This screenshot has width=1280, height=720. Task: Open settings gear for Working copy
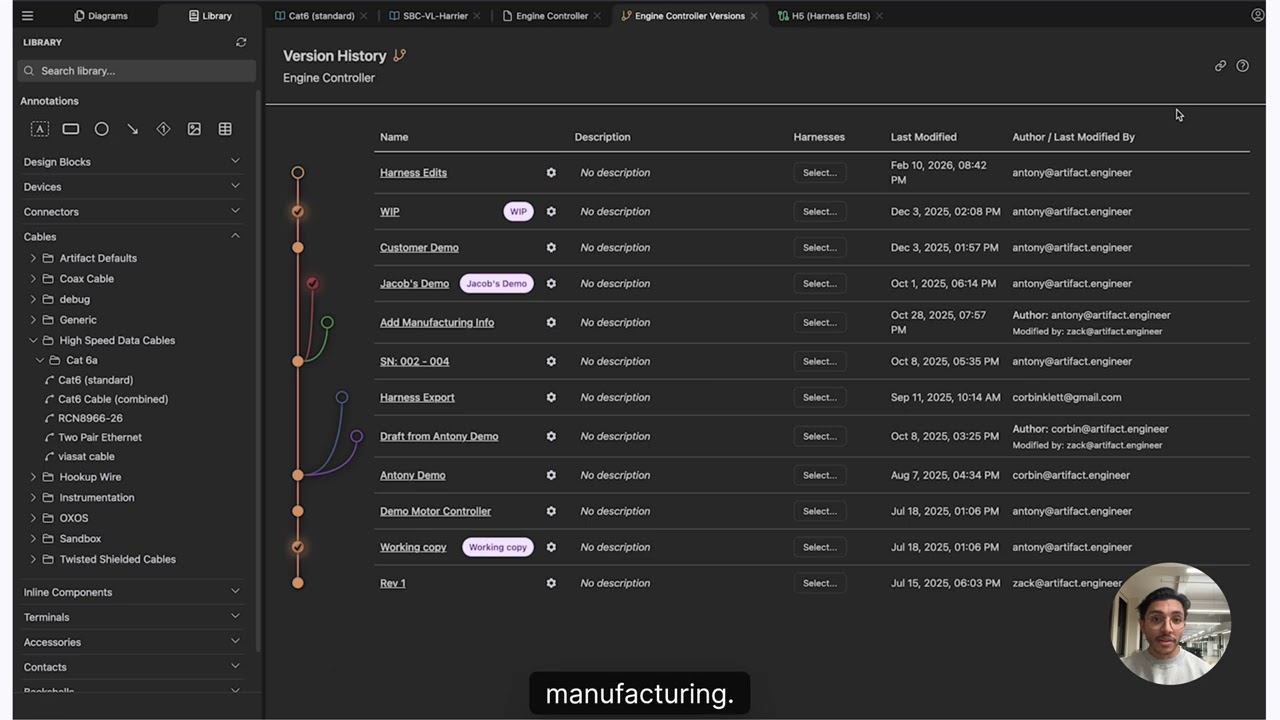[x=551, y=548]
